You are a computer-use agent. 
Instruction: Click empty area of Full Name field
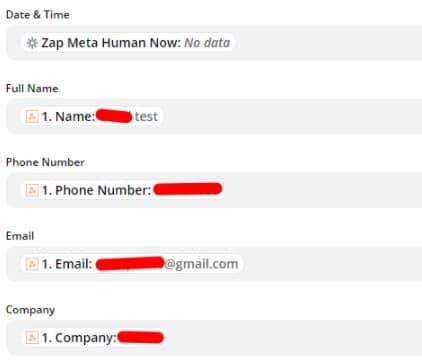click(x=292, y=116)
